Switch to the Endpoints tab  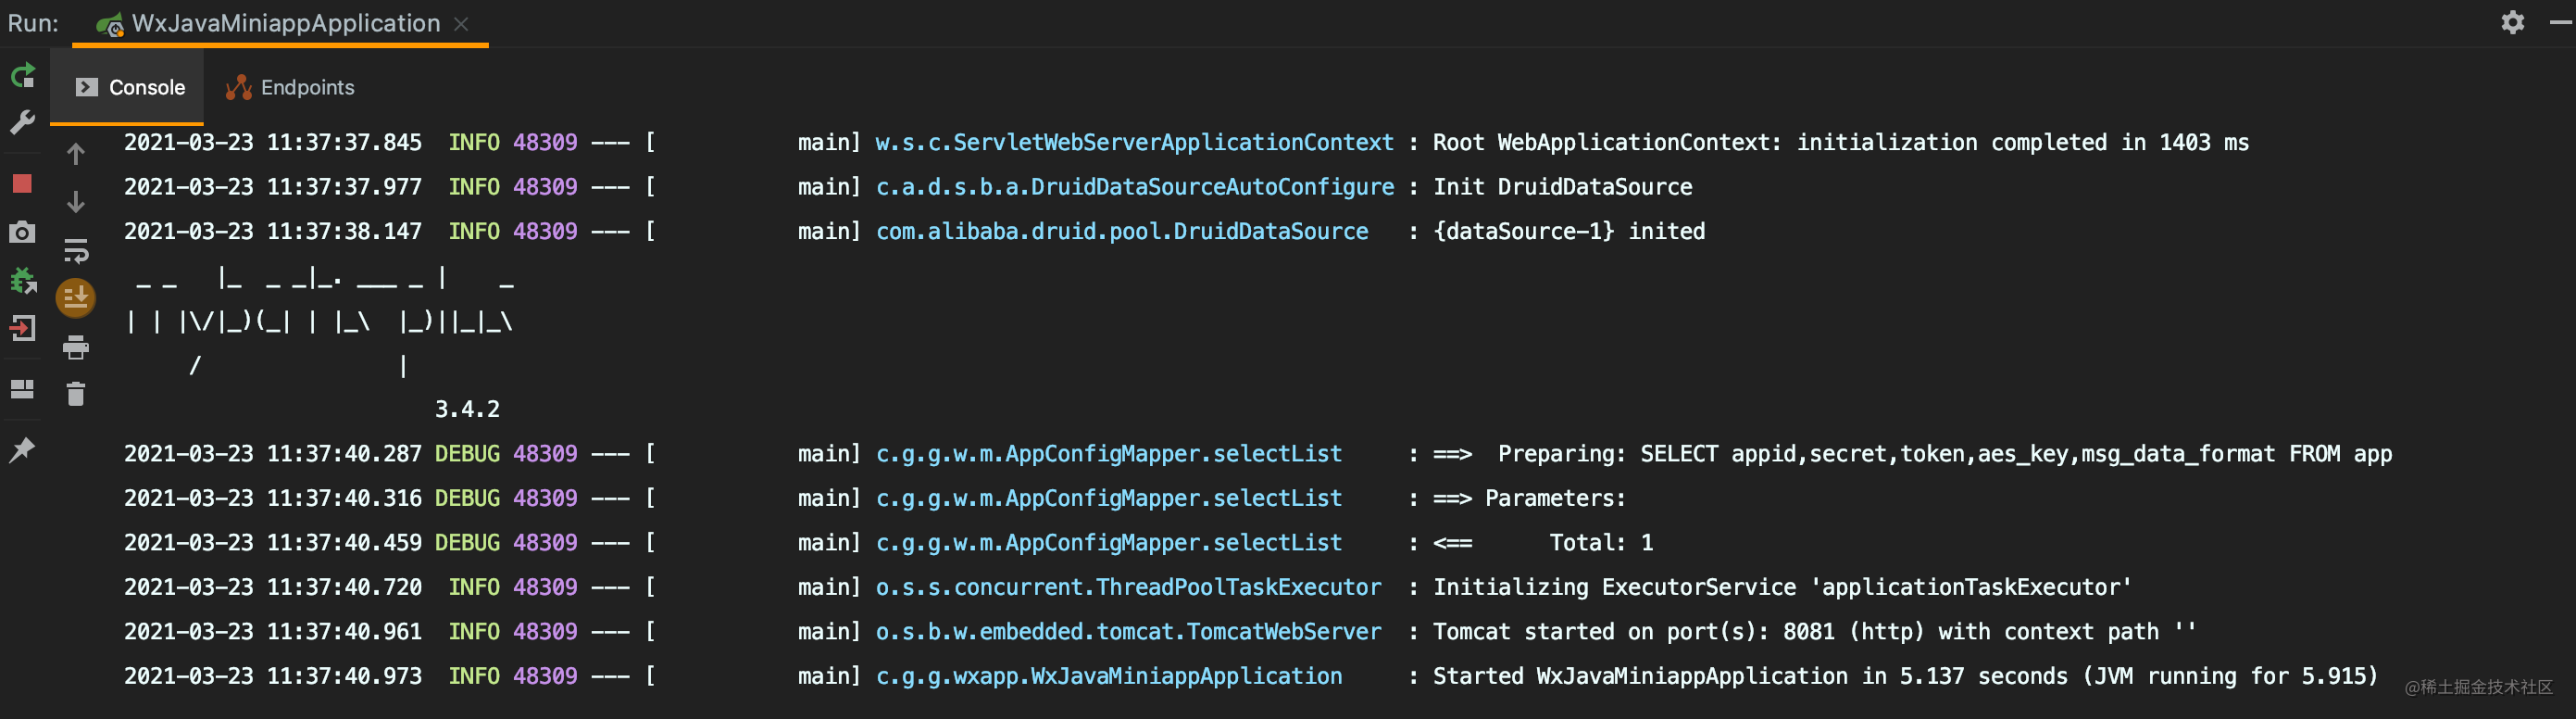(290, 88)
